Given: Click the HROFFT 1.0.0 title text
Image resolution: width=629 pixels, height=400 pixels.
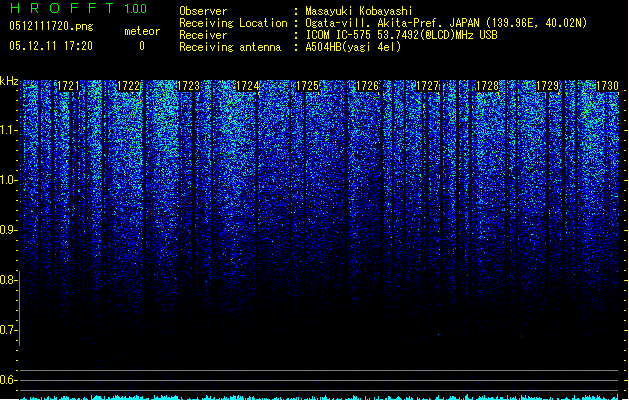Looking at the screenshot, I should tap(78, 8).
